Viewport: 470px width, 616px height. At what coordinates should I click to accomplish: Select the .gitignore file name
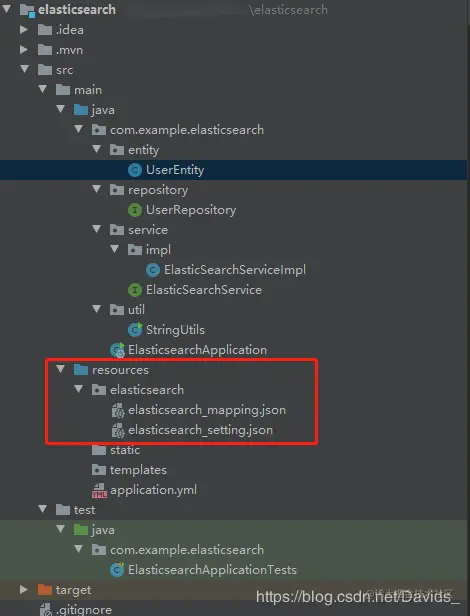tap(84, 610)
